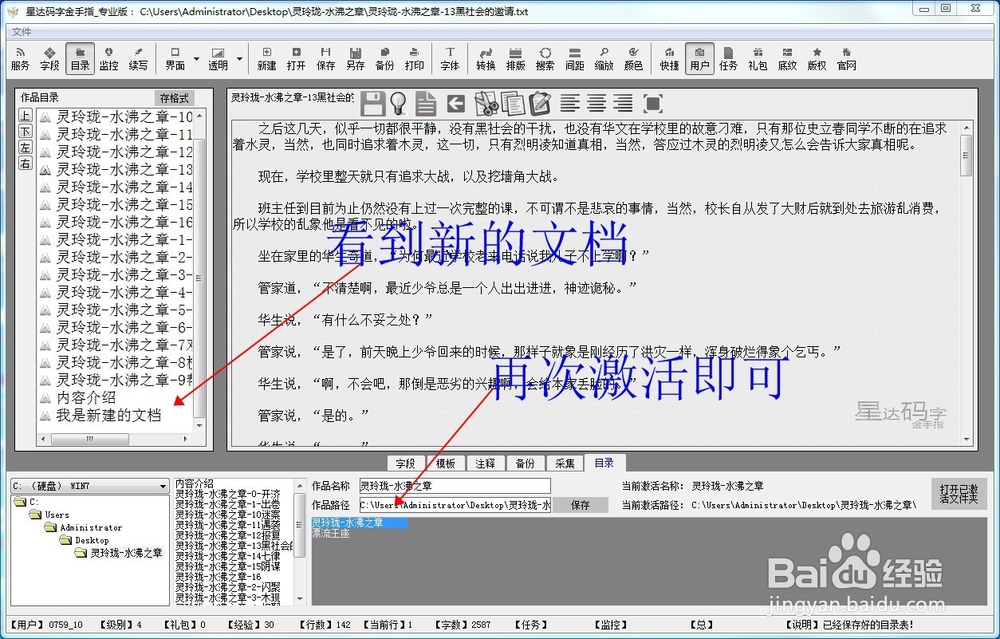Viewport: 1000px width, 639px height.
Task: Toggle the 目录 catalog toolbar button
Action: pyautogui.click(x=80, y=59)
